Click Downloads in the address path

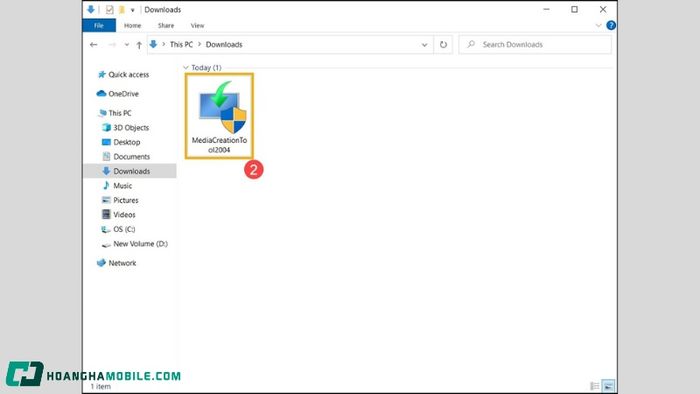point(224,45)
